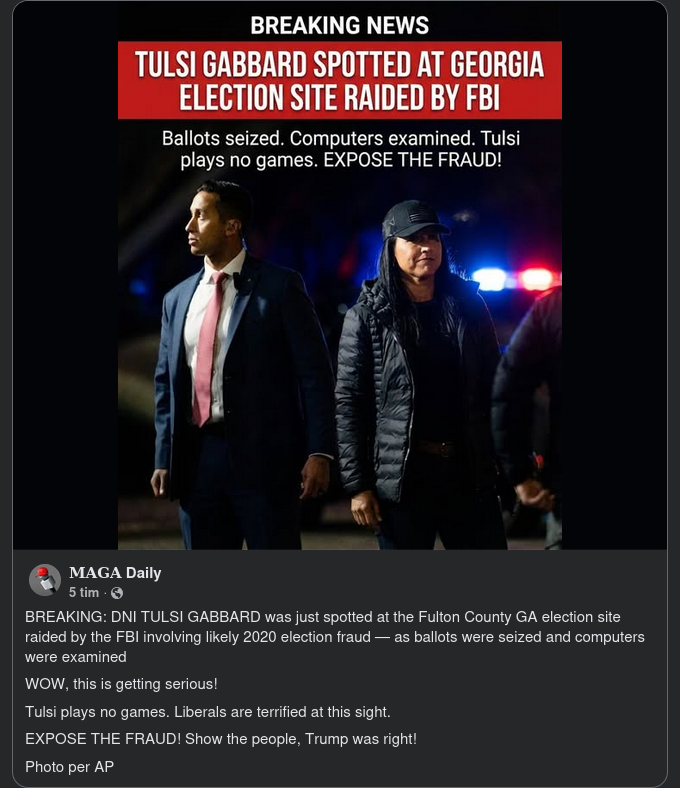Open the '5 tim' post timestamp

(x=84, y=593)
